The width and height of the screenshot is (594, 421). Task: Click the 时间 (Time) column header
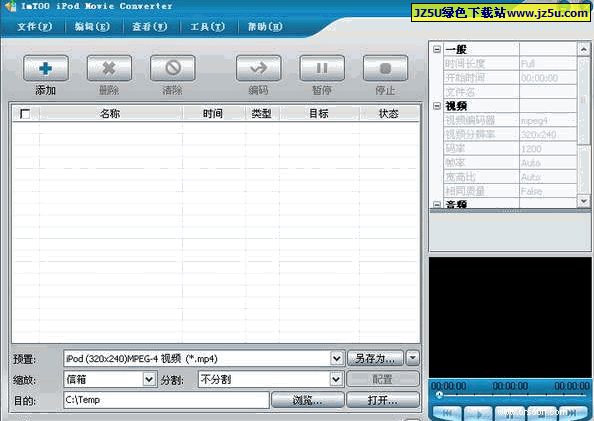click(x=213, y=113)
